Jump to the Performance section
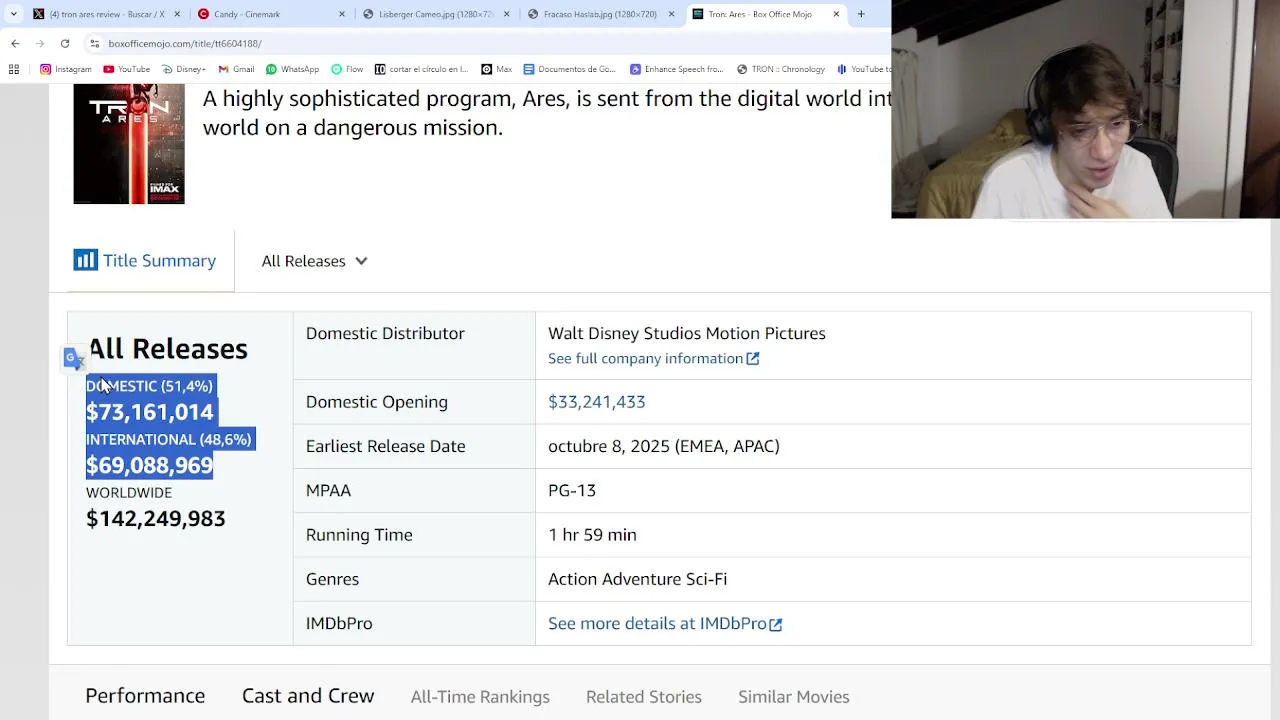Image resolution: width=1280 pixels, height=720 pixels. coord(145,696)
